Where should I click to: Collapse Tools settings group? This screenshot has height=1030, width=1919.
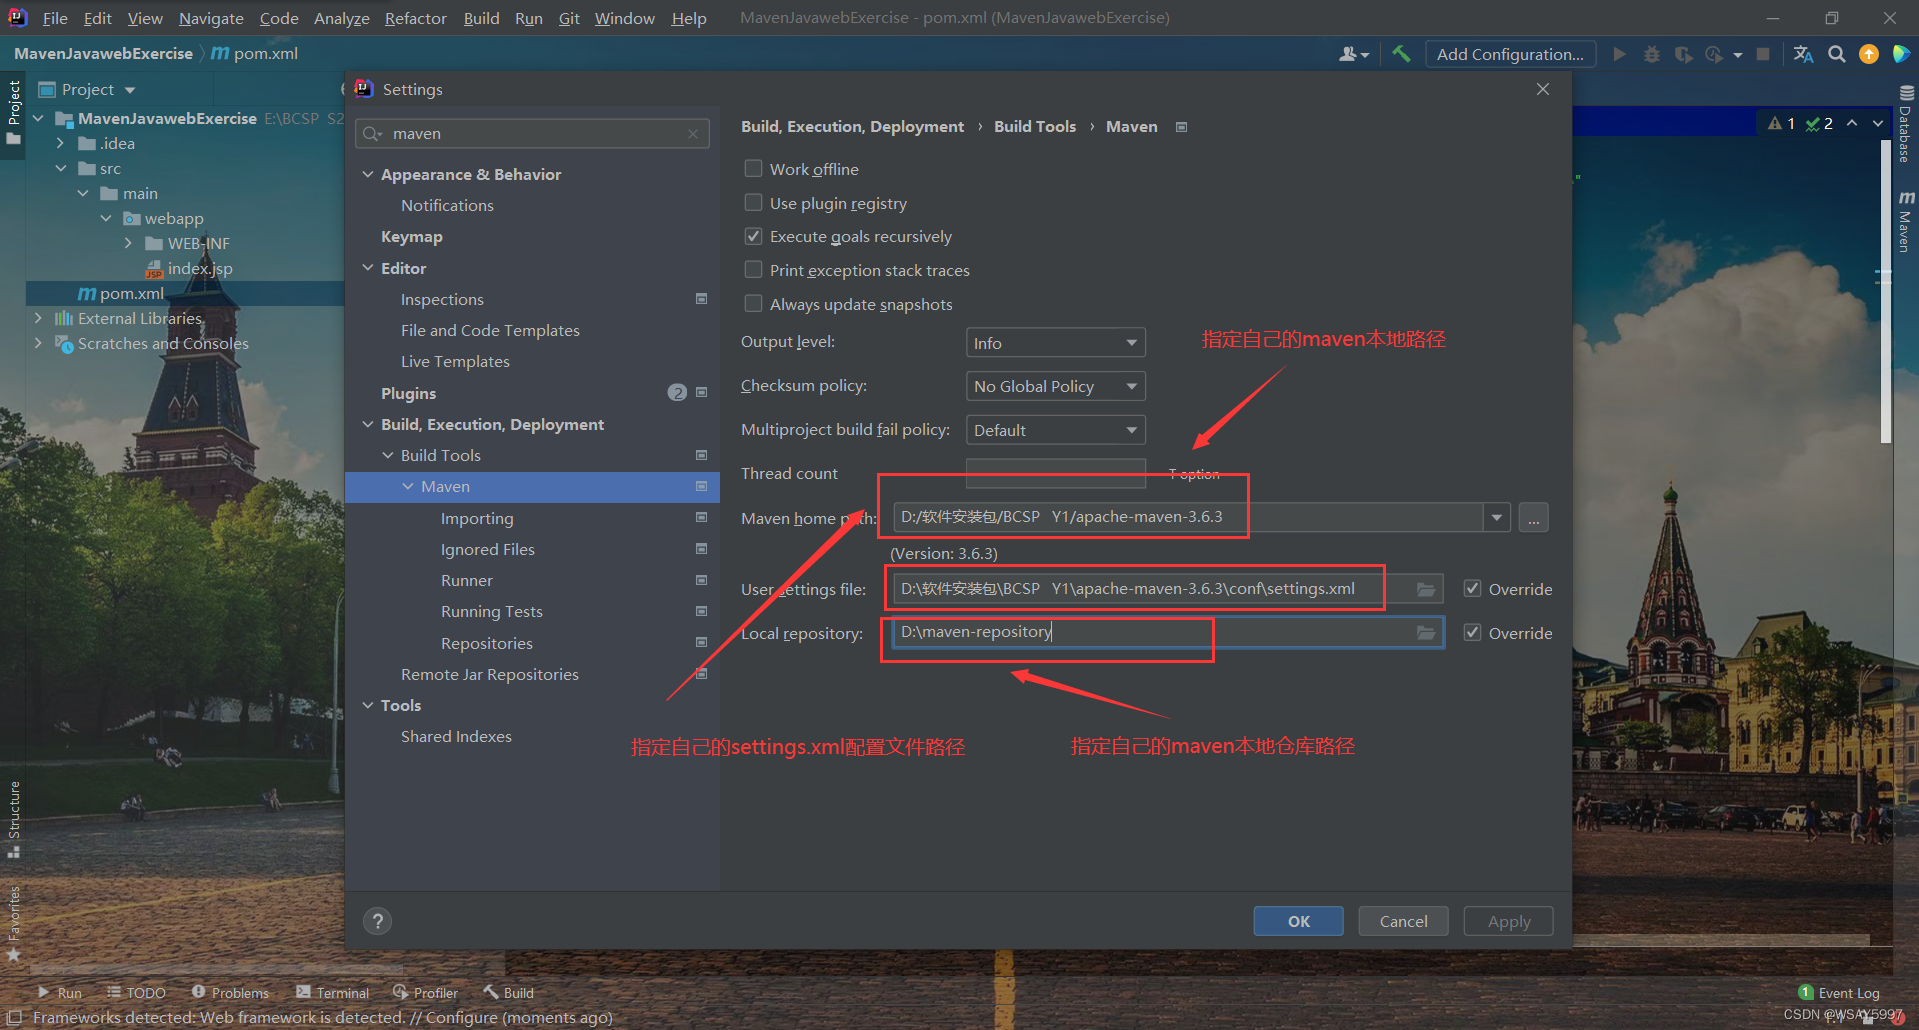click(368, 705)
